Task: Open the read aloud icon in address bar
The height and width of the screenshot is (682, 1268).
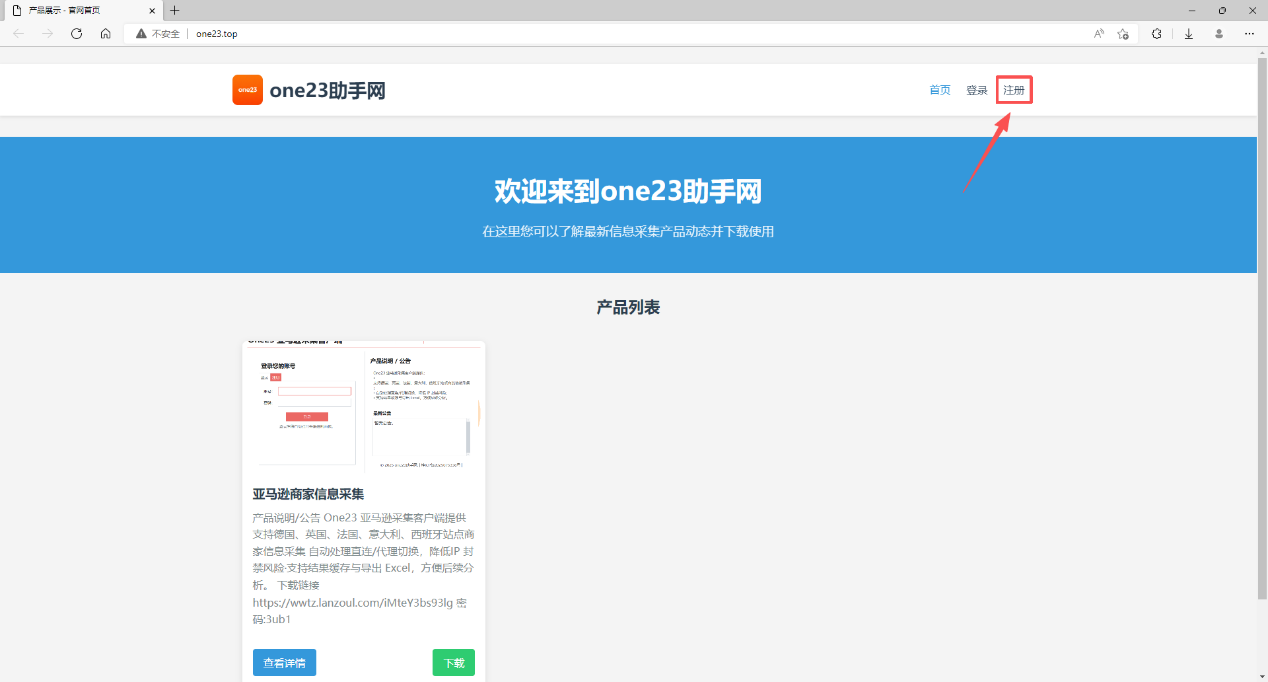Action: tap(1099, 33)
